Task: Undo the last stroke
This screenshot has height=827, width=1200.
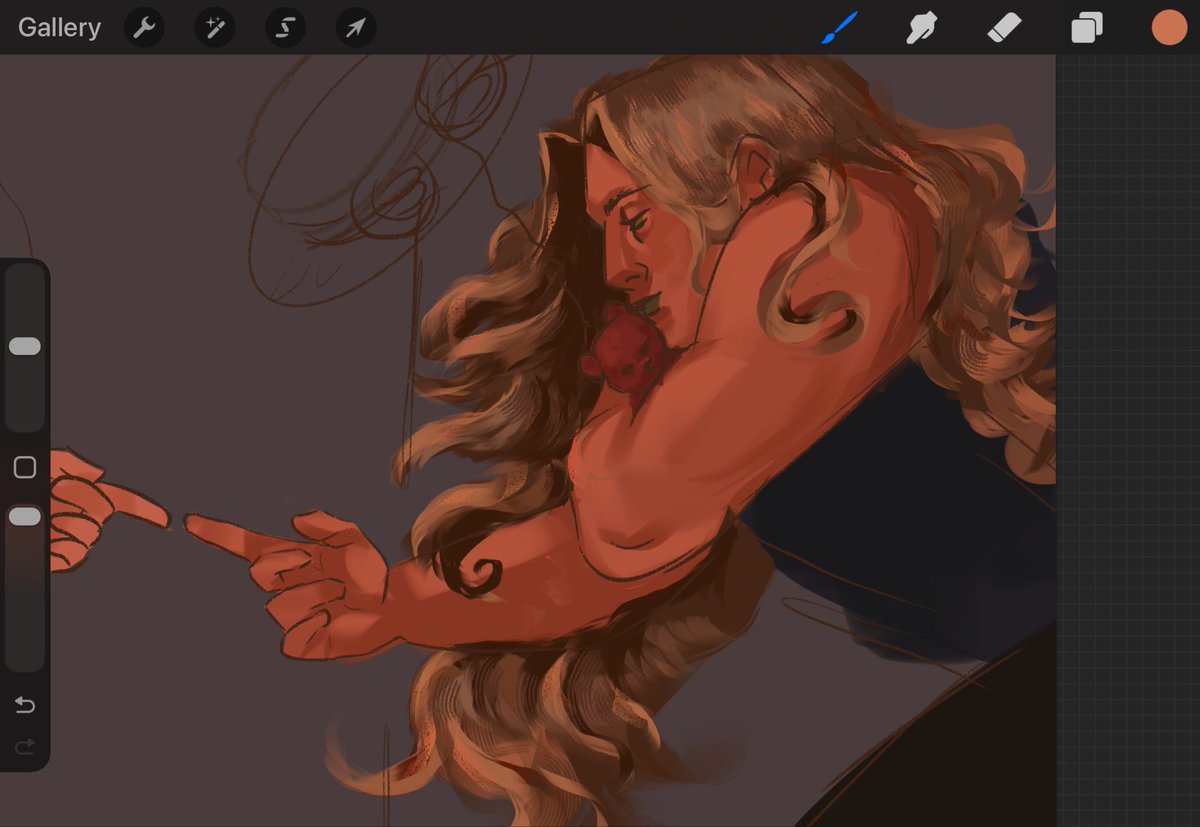Action: [25, 706]
